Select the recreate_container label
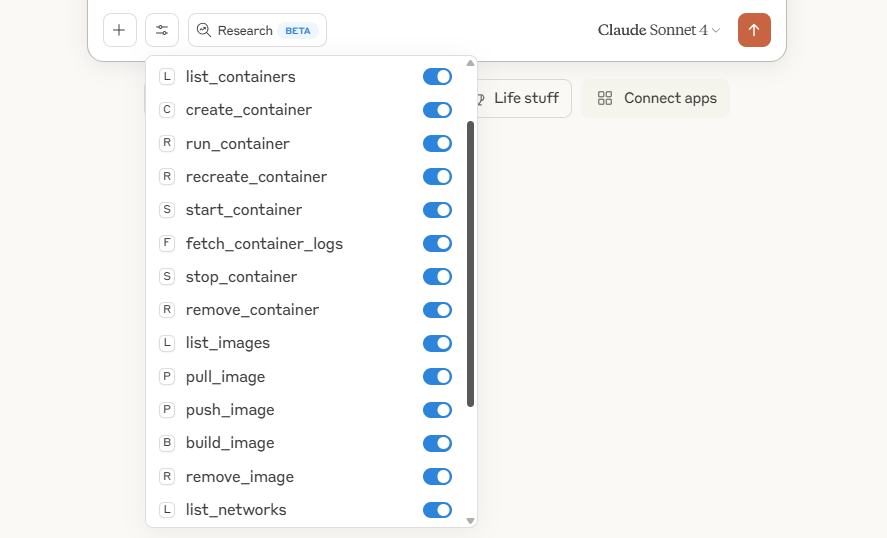The width and height of the screenshot is (887, 538). click(x=256, y=177)
